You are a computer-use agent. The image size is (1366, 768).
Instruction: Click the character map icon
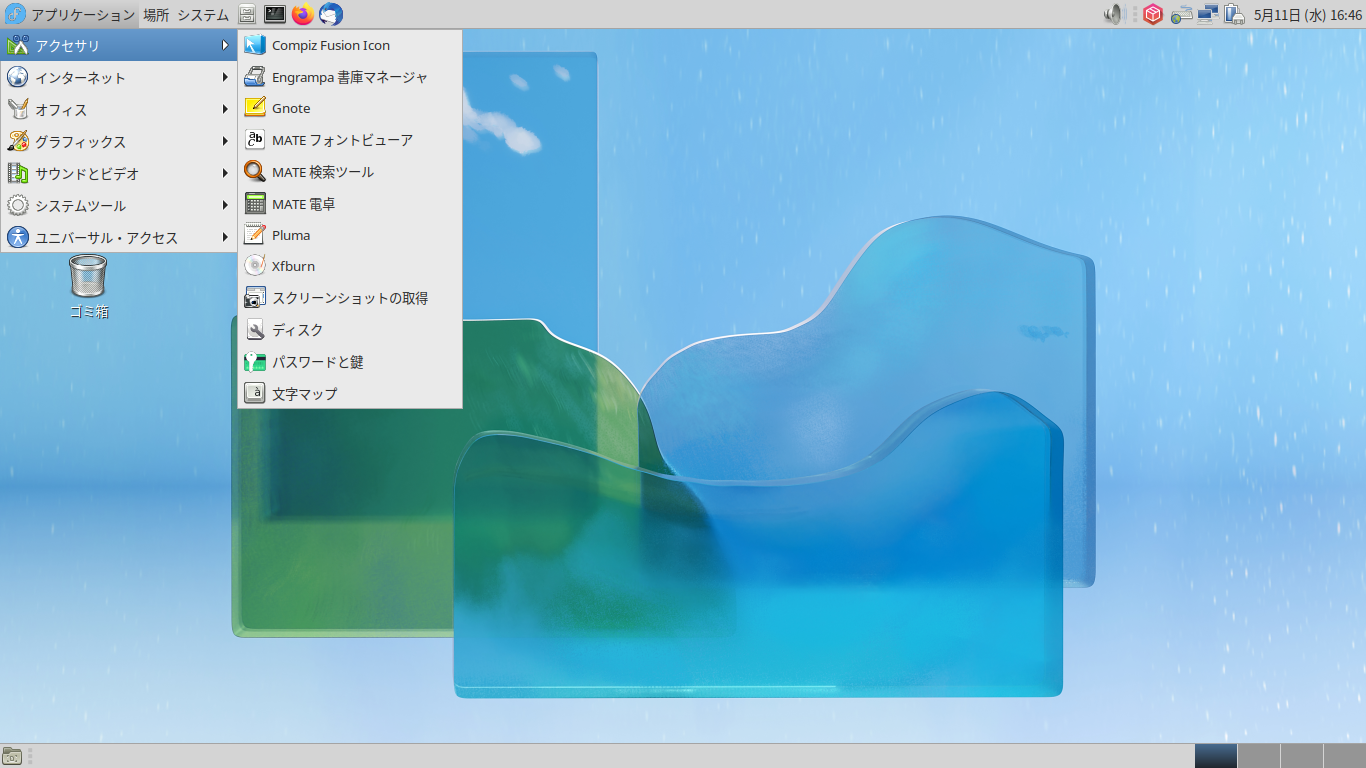255,393
